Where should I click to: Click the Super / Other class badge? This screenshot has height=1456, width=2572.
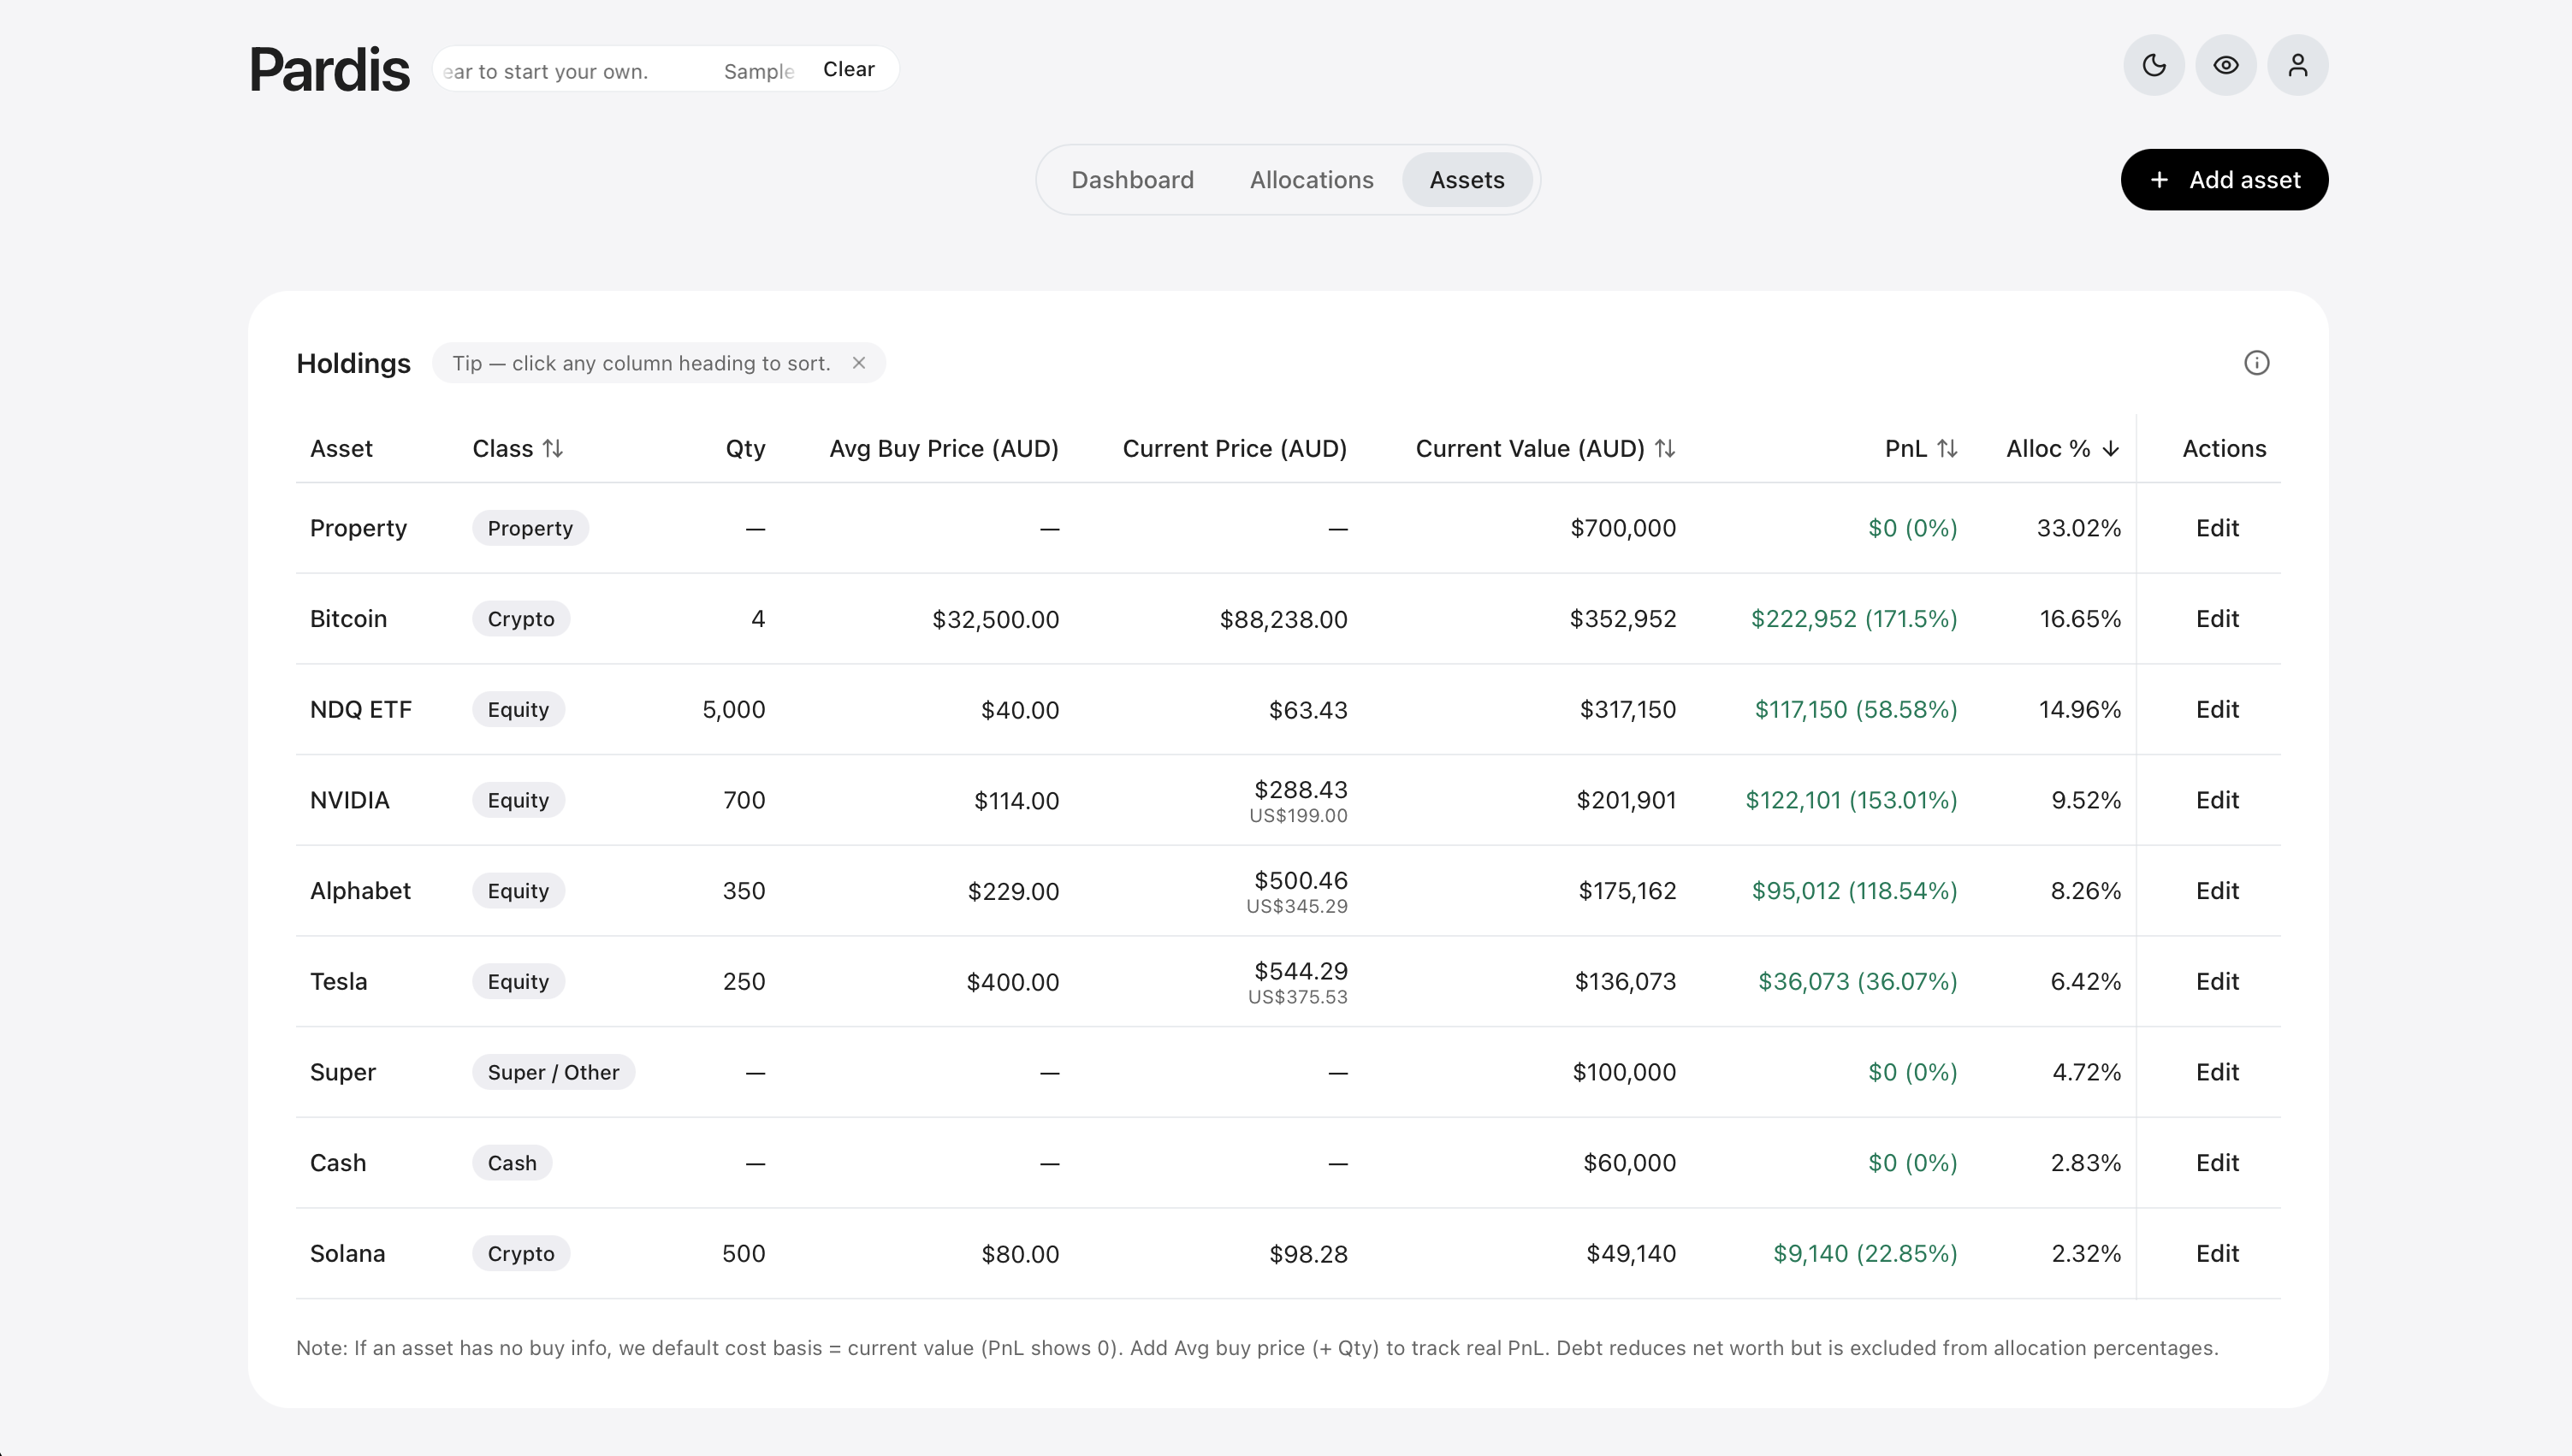[553, 1072]
